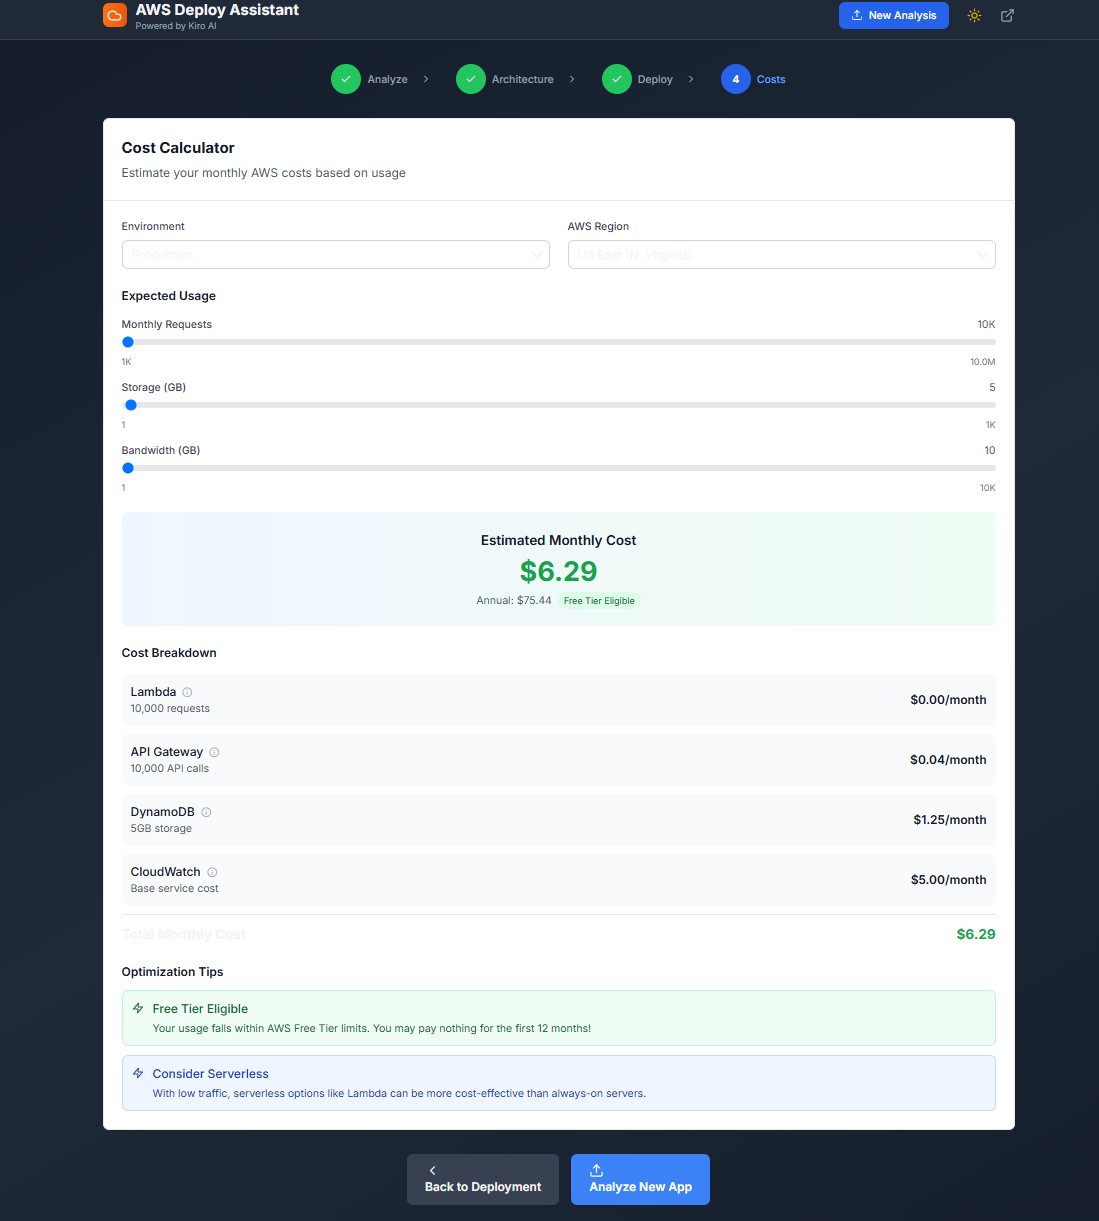Click the orange AWS Deploy Assistant logo
This screenshot has height=1221, width=1099.
point(115,15)
